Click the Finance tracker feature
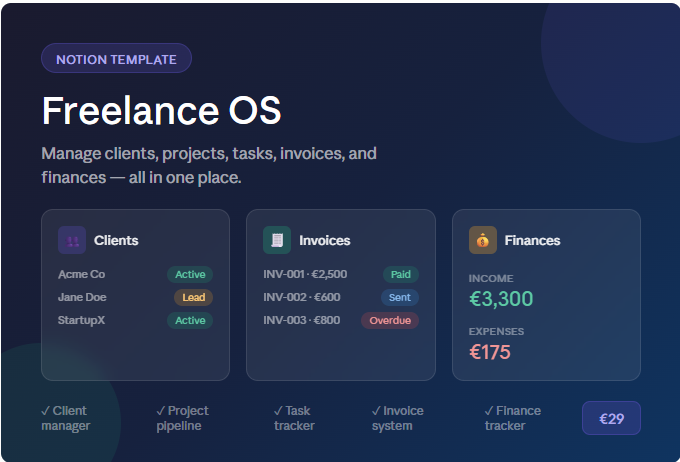 513,418
